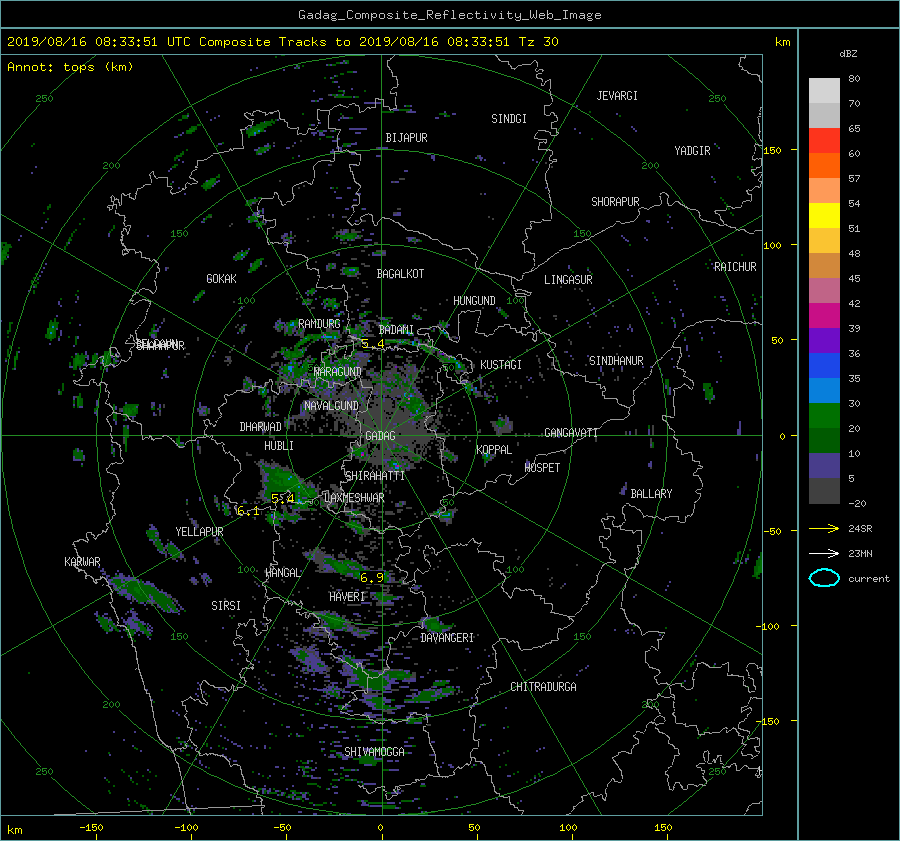
Task: Click the YADGIR city label
Action: tap(692, 151)
